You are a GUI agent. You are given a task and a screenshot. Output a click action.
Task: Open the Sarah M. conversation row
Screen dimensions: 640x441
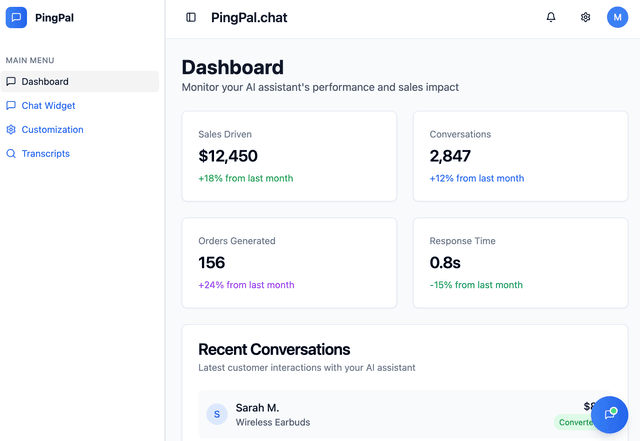(x=406, y=414)
